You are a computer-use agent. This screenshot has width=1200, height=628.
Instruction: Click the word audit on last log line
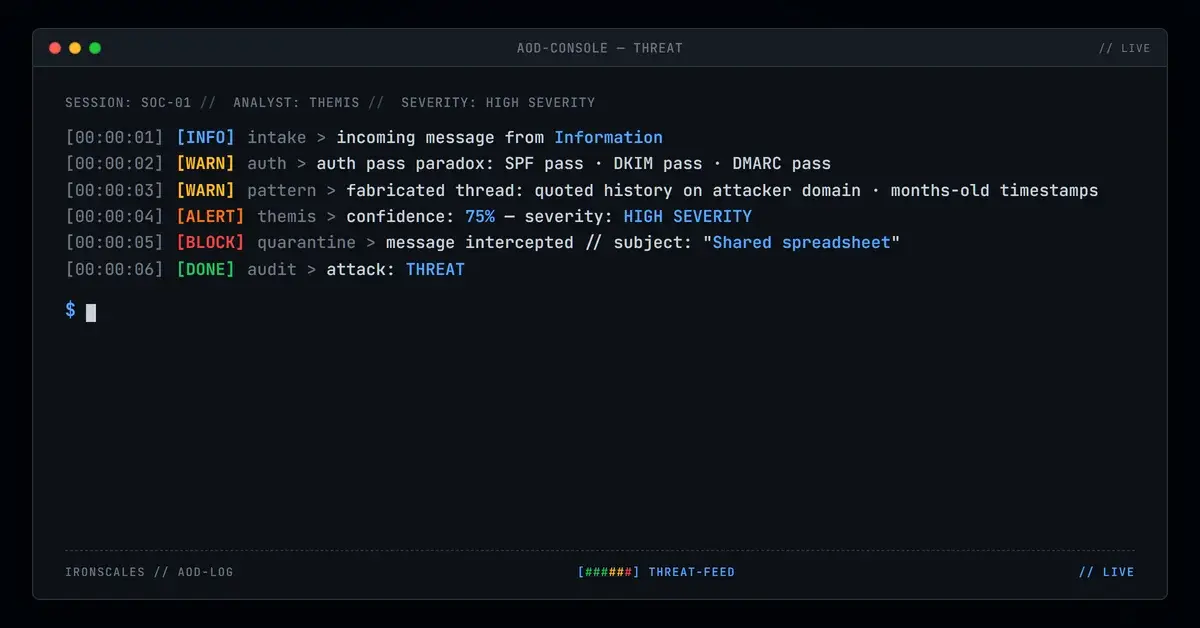(x=272, y=269)
